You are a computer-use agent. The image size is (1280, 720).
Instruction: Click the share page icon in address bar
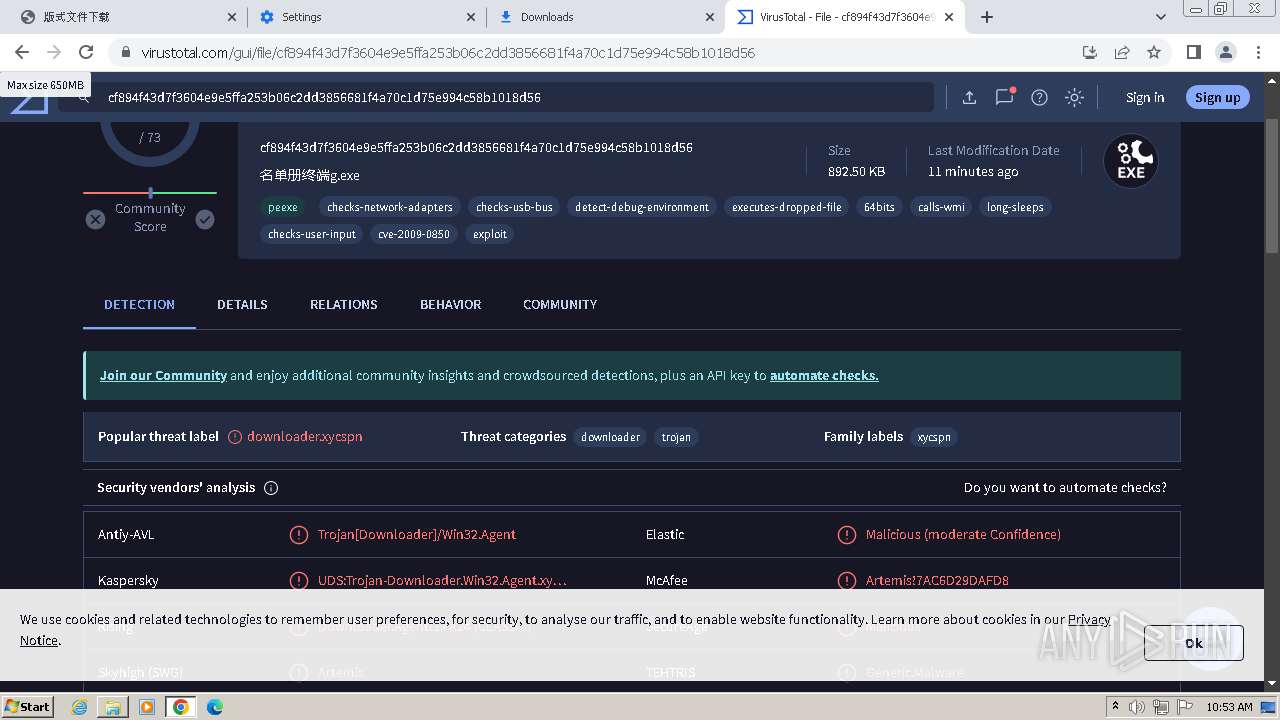(1122, 52)
